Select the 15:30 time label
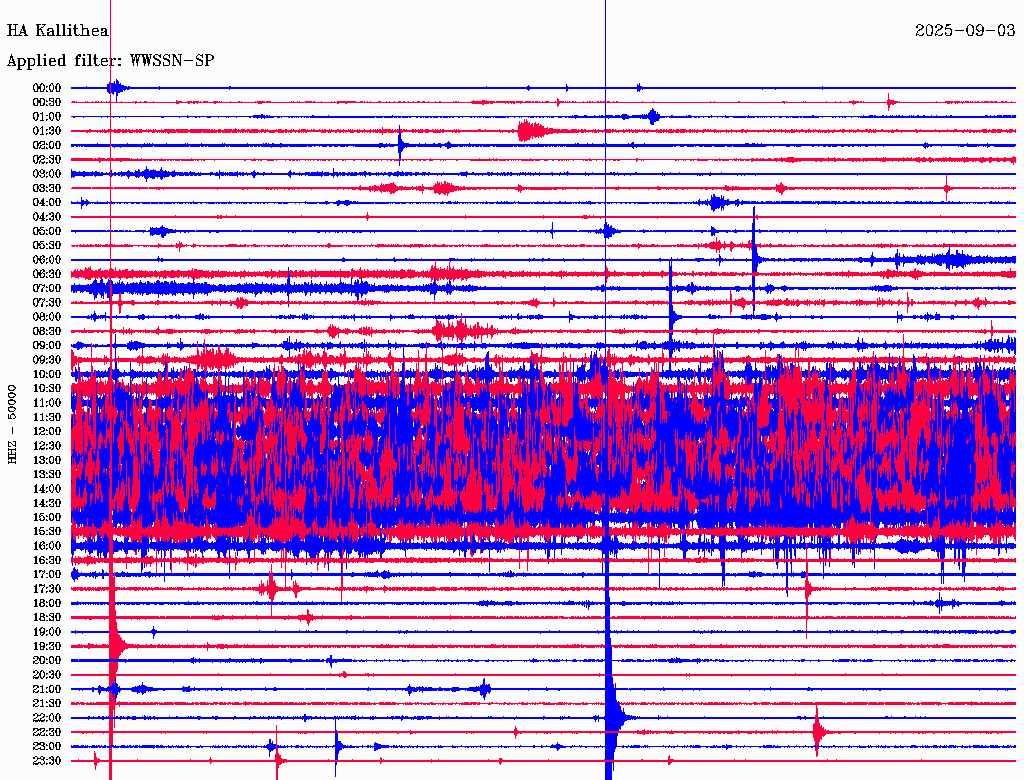Screen dimensions: 1024x780 point(47,531)
